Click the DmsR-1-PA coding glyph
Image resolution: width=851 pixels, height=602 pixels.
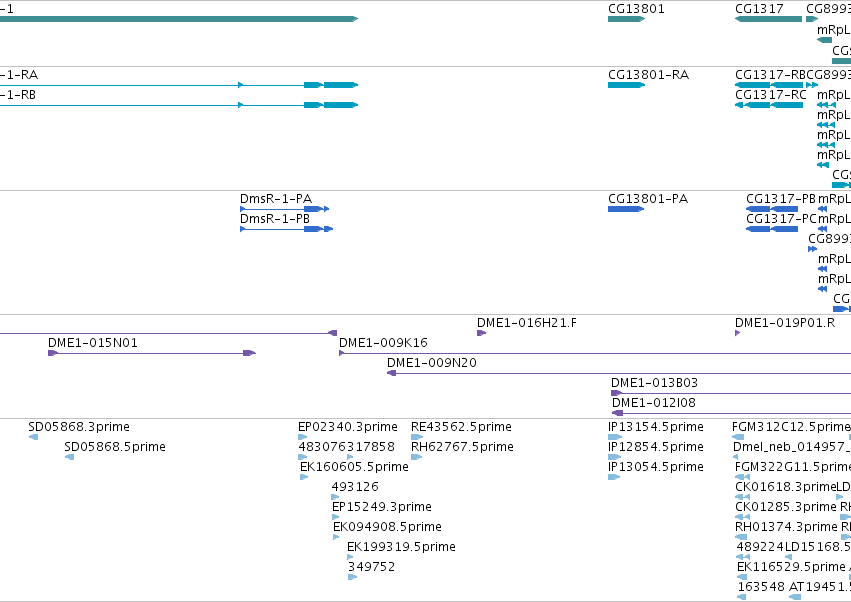click(x=284, y=209)
